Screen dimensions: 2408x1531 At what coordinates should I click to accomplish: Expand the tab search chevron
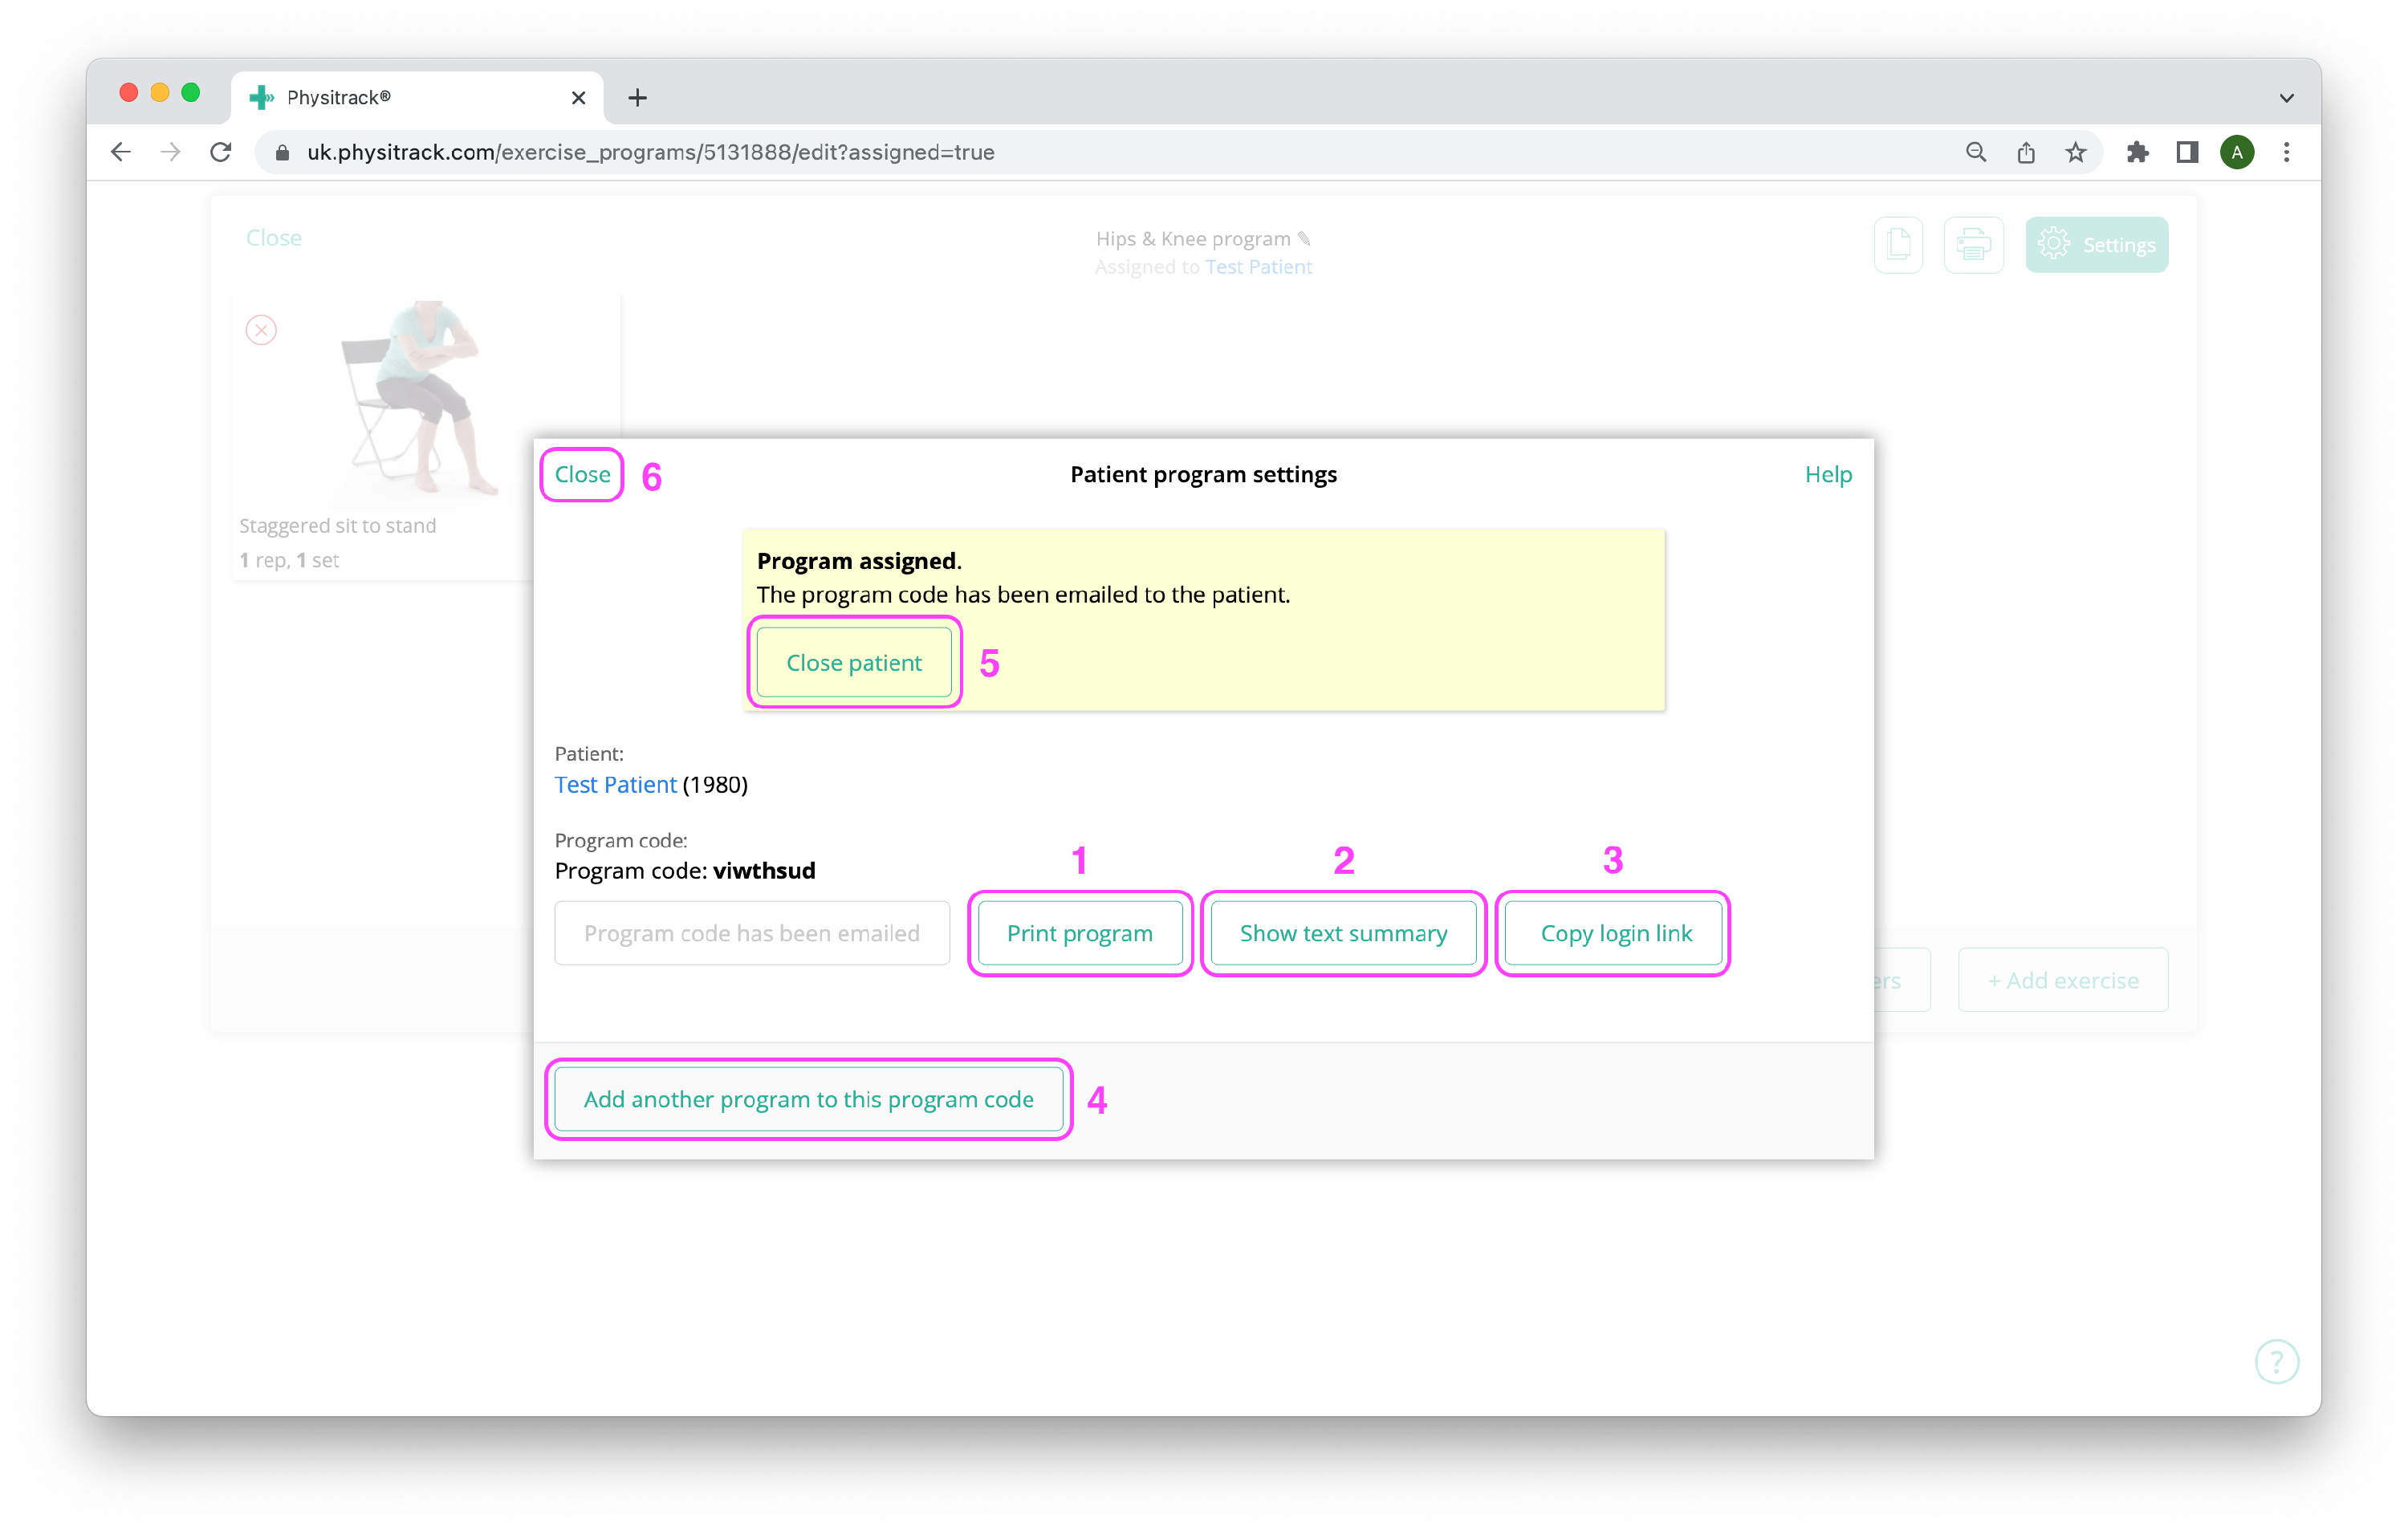pyautogui.click(x=2286, y=98)
